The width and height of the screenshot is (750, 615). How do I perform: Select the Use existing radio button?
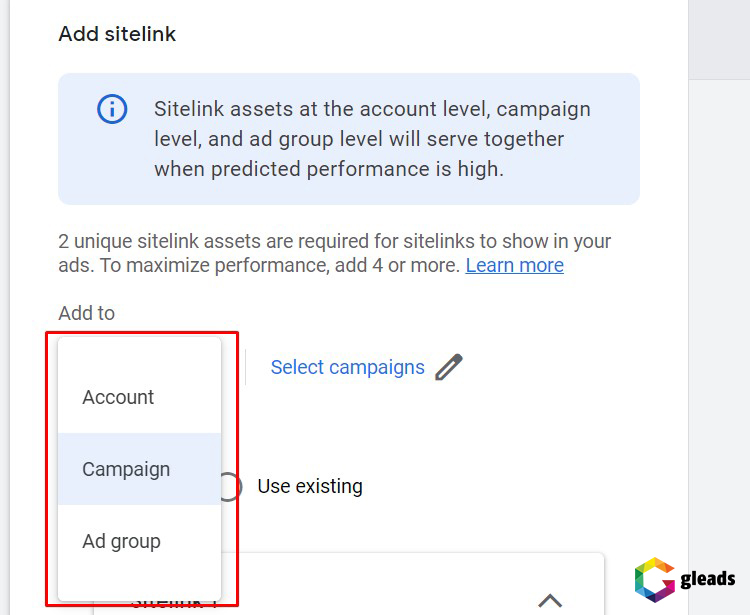pos(230,487)
